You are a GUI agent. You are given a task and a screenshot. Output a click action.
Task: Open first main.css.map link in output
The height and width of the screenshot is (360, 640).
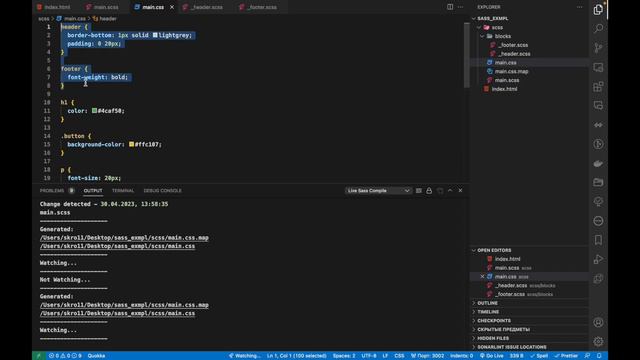(124, 238)
